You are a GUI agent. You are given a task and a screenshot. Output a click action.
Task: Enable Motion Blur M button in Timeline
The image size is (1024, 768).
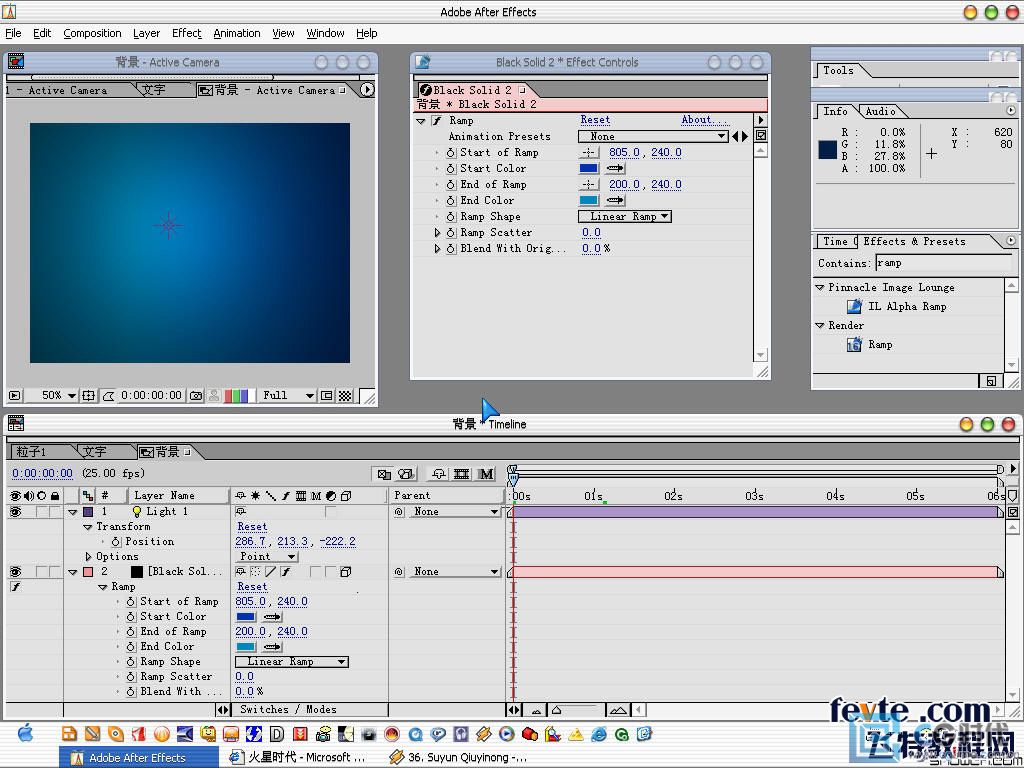pos(486,474)
